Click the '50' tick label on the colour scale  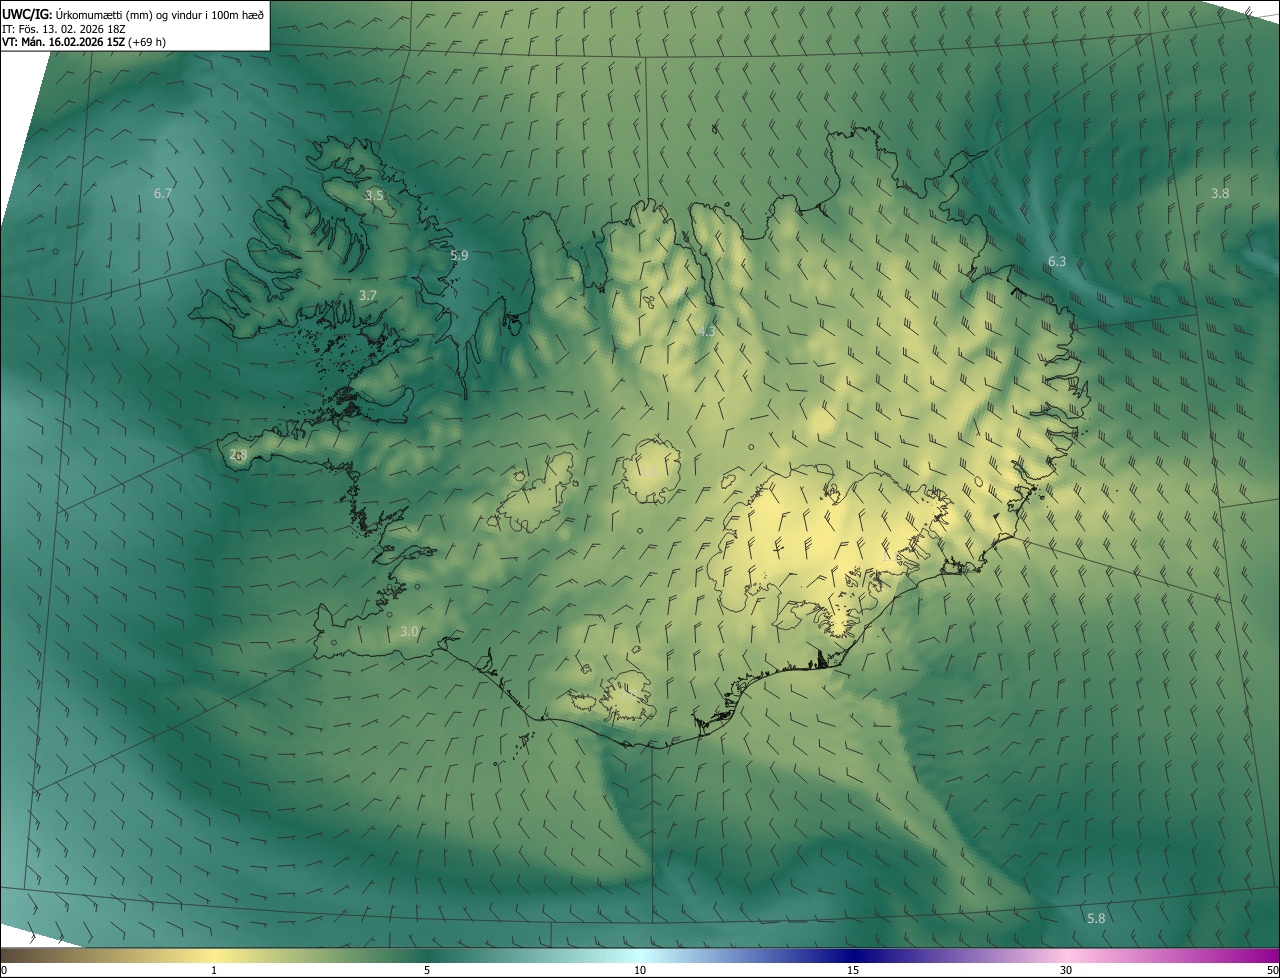(x=1271, y=970)
